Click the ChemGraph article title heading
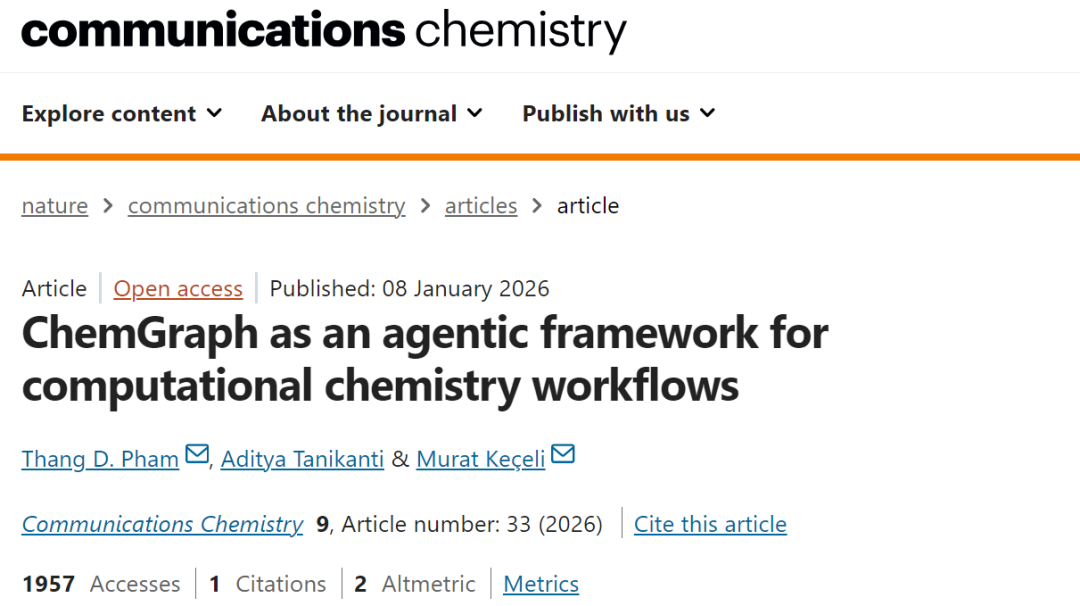 (425, 359)
